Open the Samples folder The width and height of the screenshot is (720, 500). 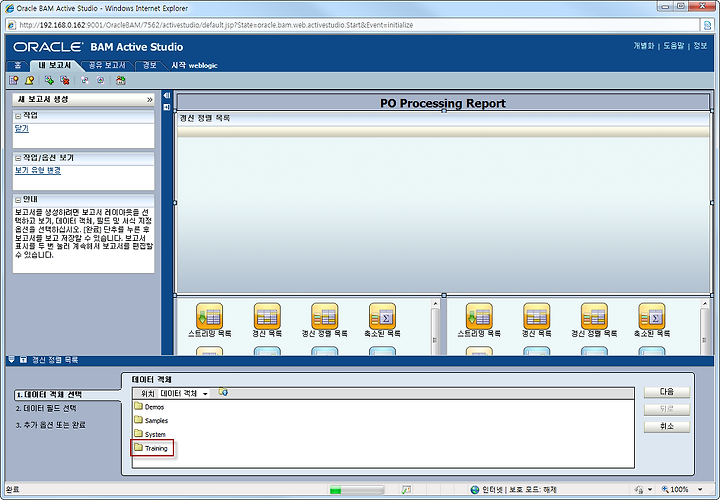pos(151,420)
